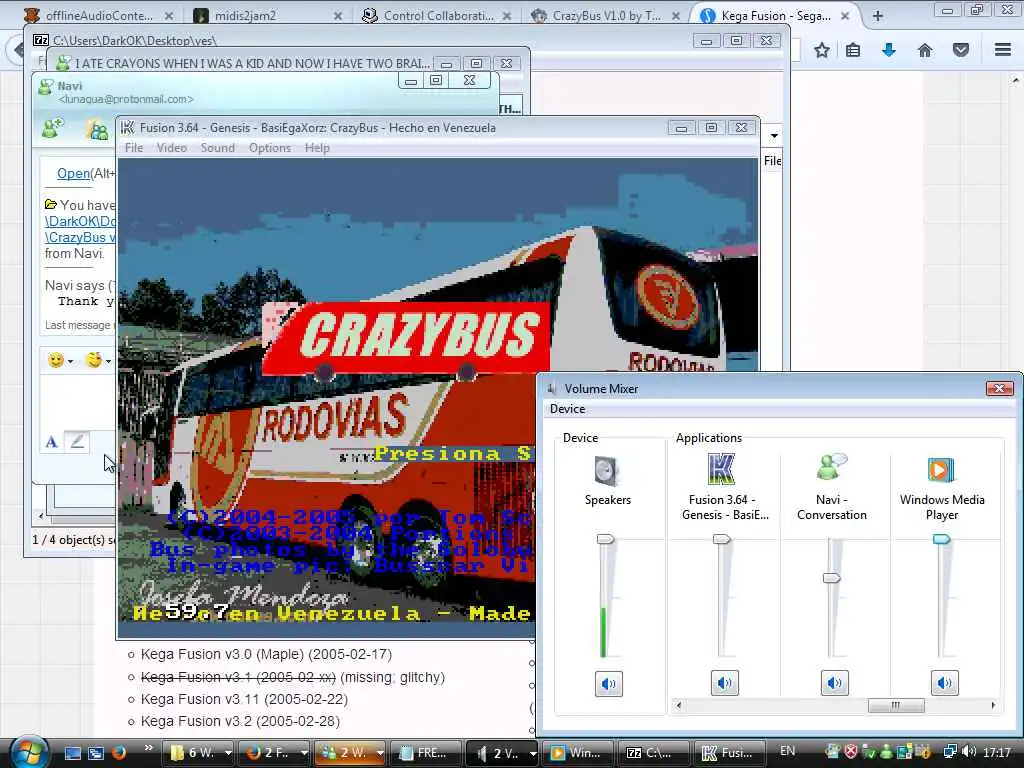Open the dropdown arrow right of the Fusion window

click(x=774, y=136)
